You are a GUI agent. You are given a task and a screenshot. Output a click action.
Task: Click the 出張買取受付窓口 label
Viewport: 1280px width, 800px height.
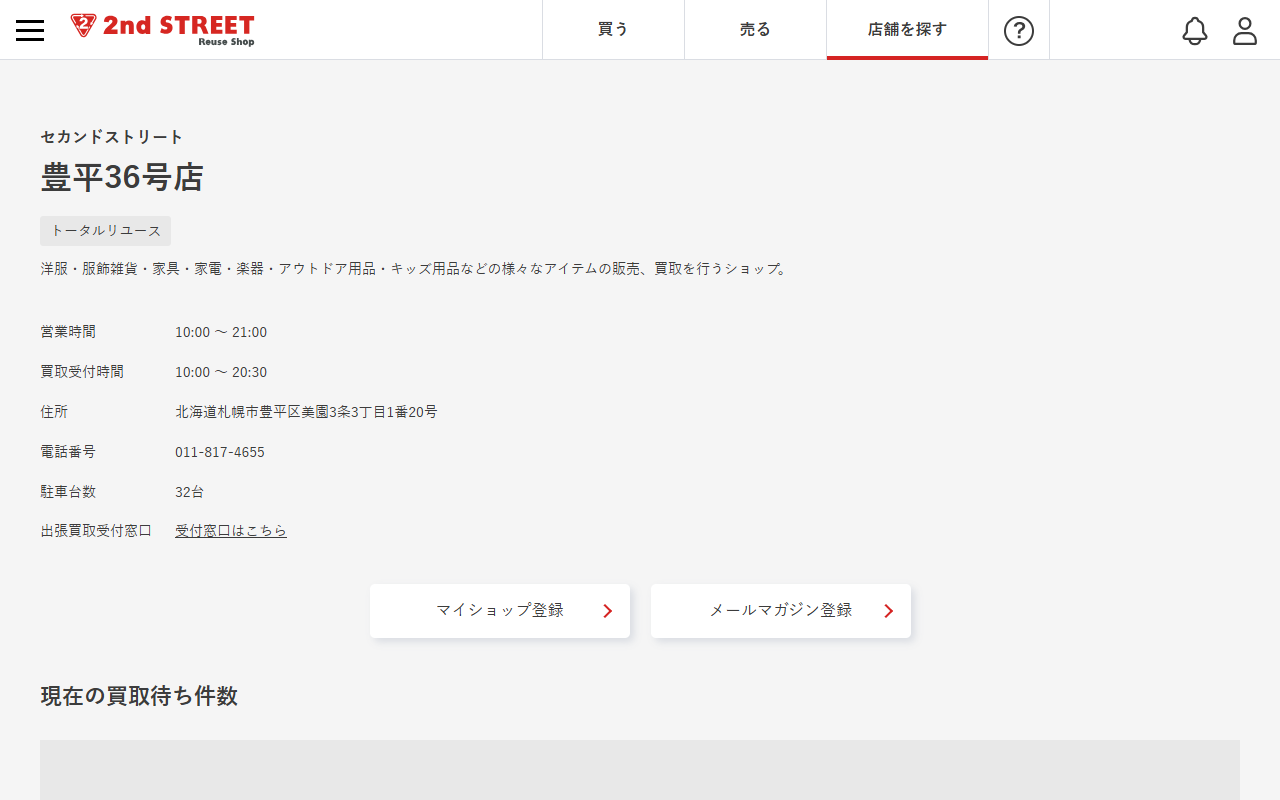pos(96,531)
